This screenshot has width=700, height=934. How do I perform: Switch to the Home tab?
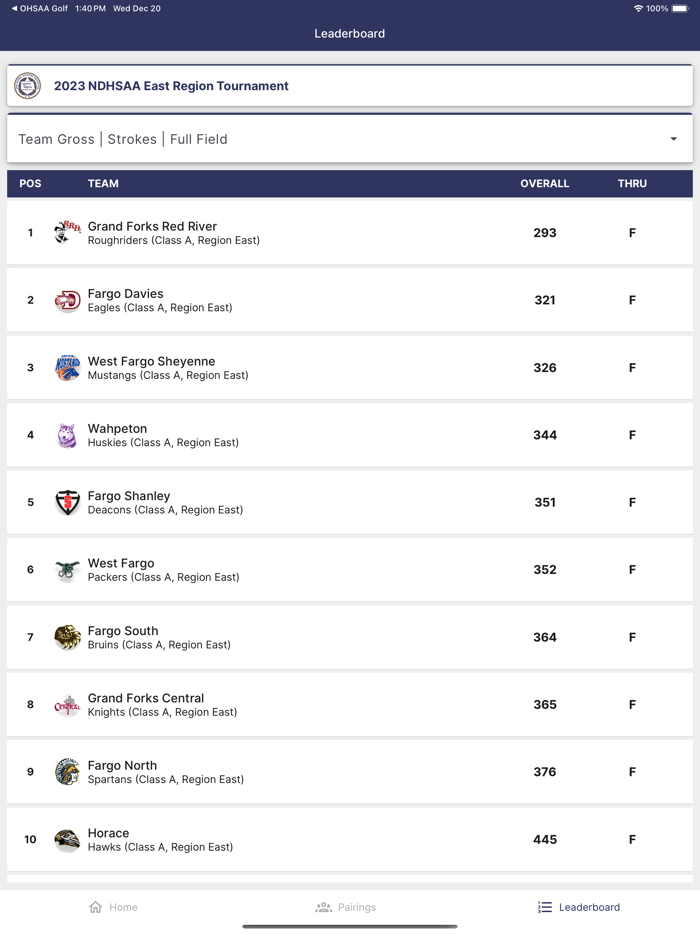113,907
